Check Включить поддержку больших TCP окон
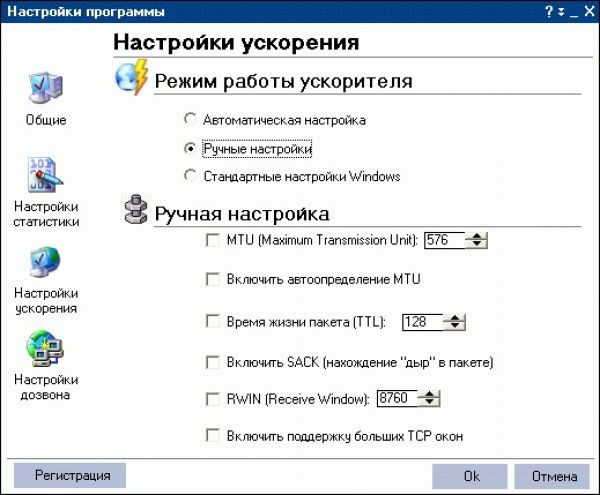This screenshot has width=600, height=495. point(212,435)
